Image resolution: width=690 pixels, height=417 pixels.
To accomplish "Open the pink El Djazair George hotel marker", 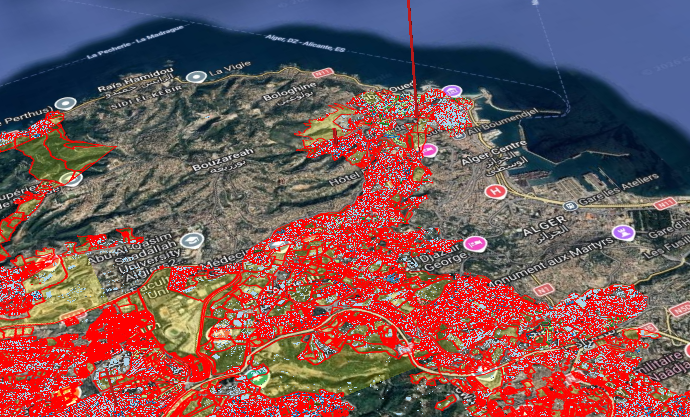I will (x=476, y=243).
